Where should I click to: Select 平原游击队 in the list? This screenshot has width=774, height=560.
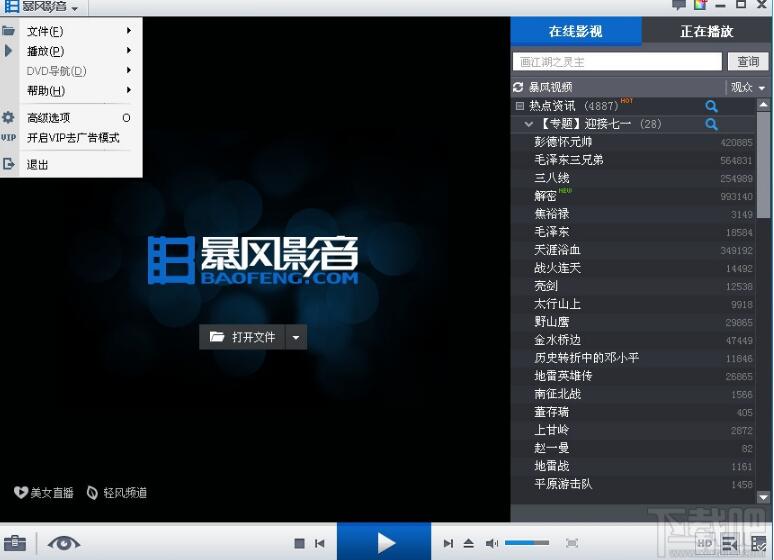click(x=633, y=484)
